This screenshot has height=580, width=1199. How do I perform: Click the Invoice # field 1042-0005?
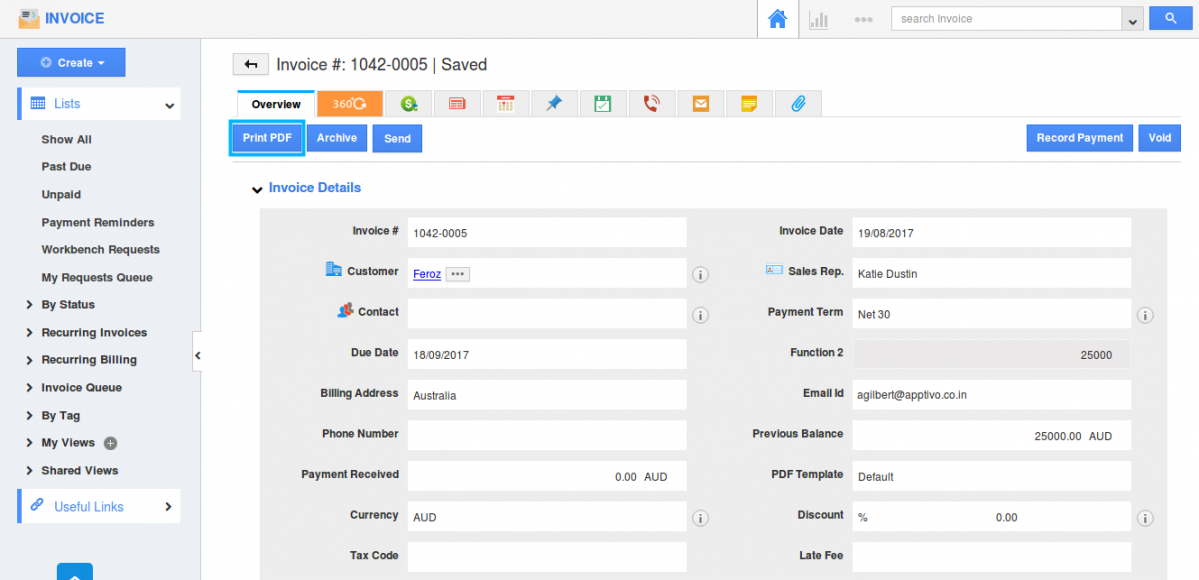point(547,233)
